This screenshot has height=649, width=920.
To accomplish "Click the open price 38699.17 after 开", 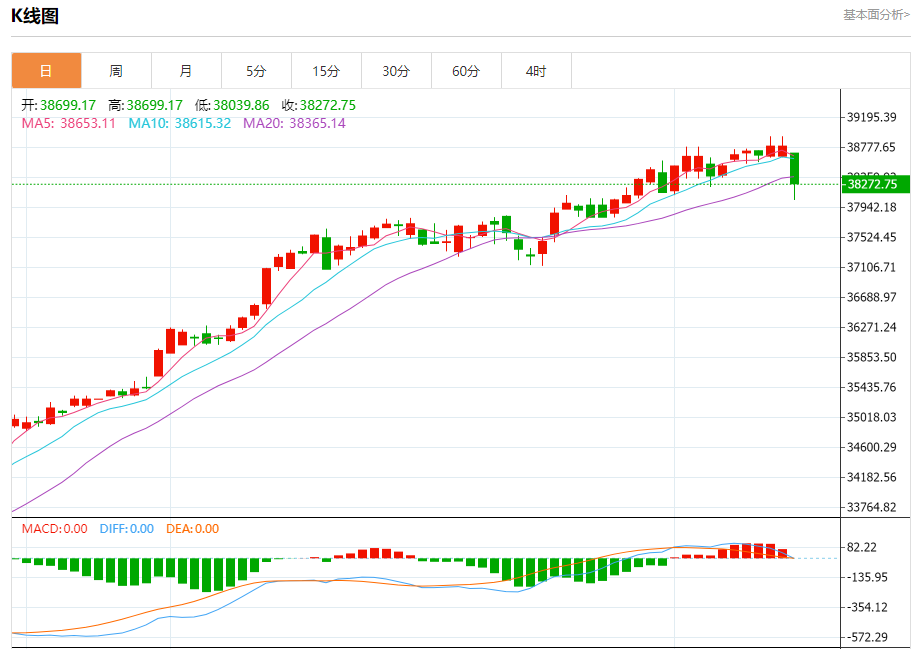I will [68, 105].
